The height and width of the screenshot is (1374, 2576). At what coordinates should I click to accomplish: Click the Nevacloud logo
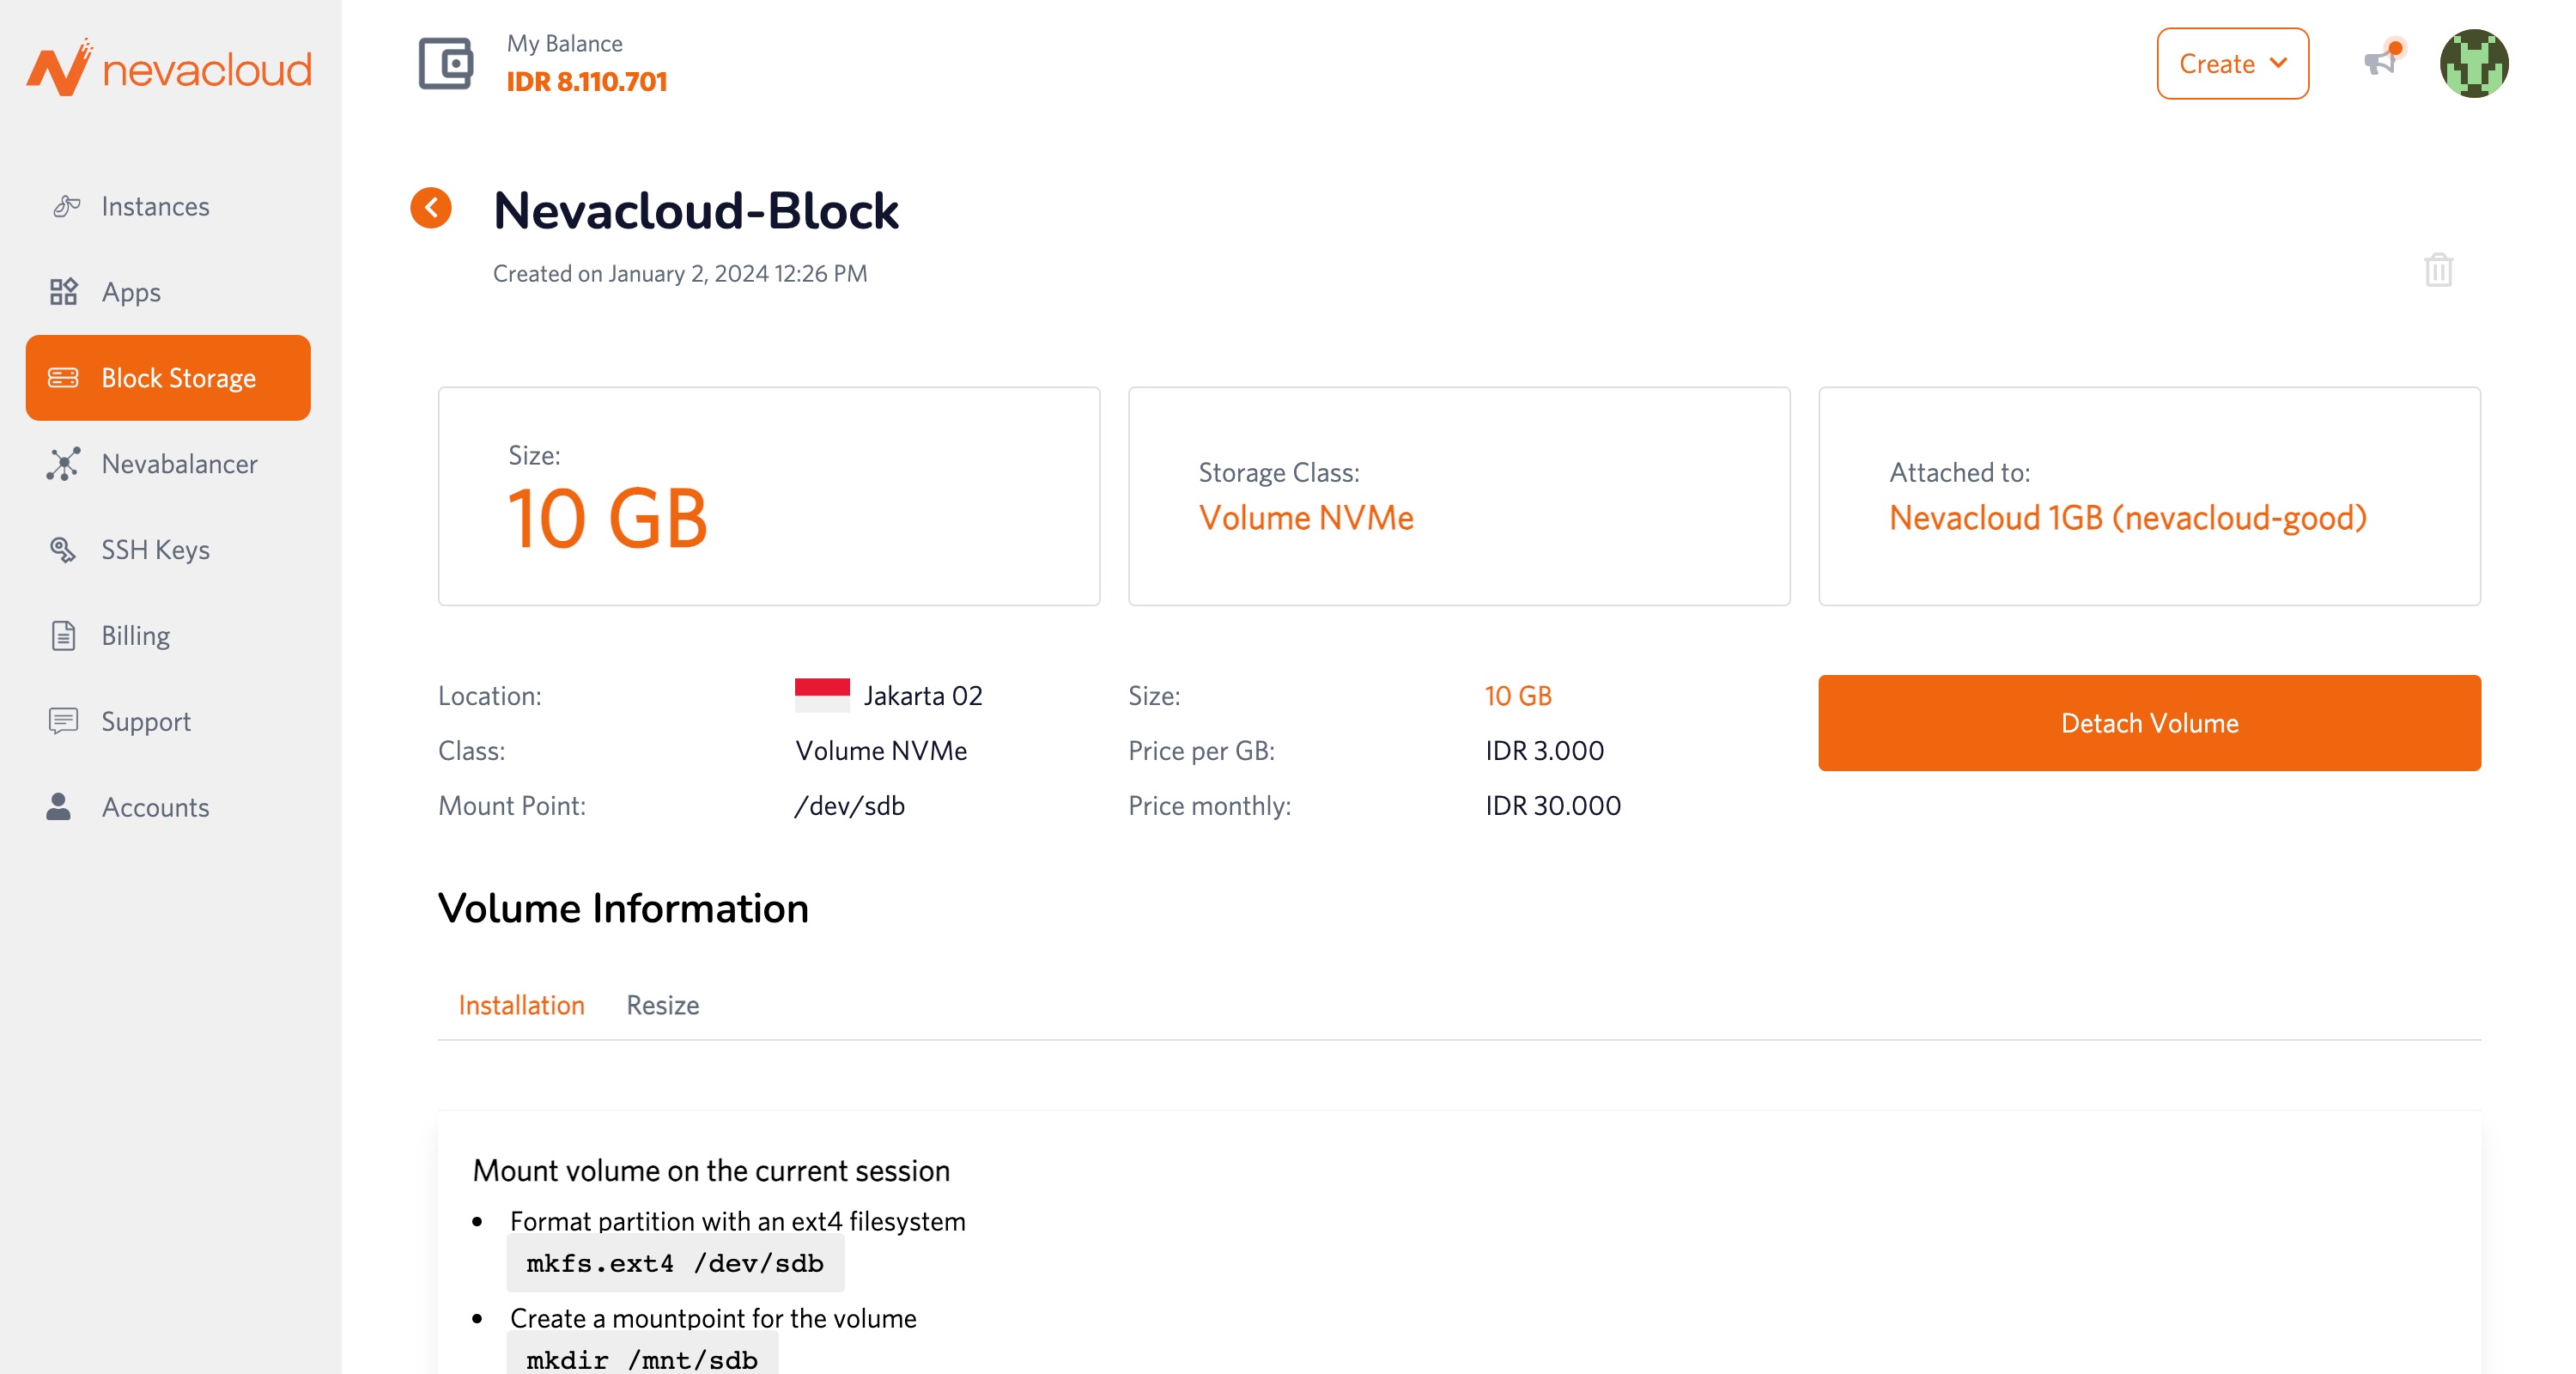click(168, 68)
